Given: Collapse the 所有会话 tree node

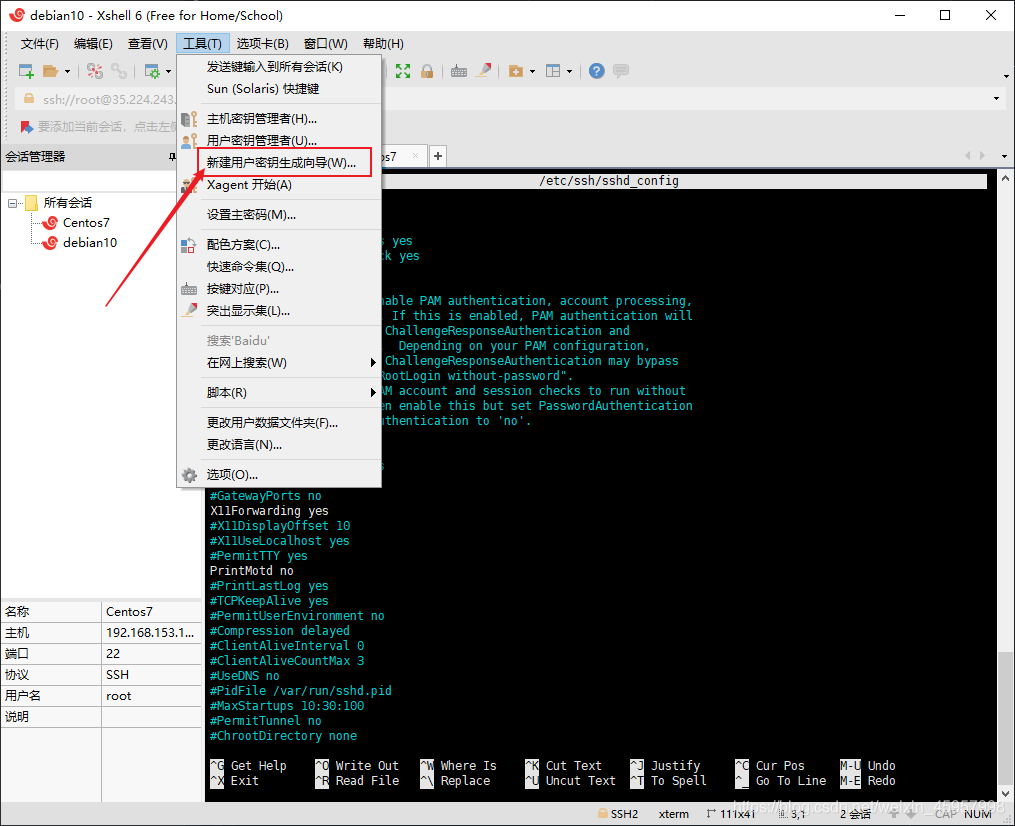Looking at the screenshot, I should [12, 203].
